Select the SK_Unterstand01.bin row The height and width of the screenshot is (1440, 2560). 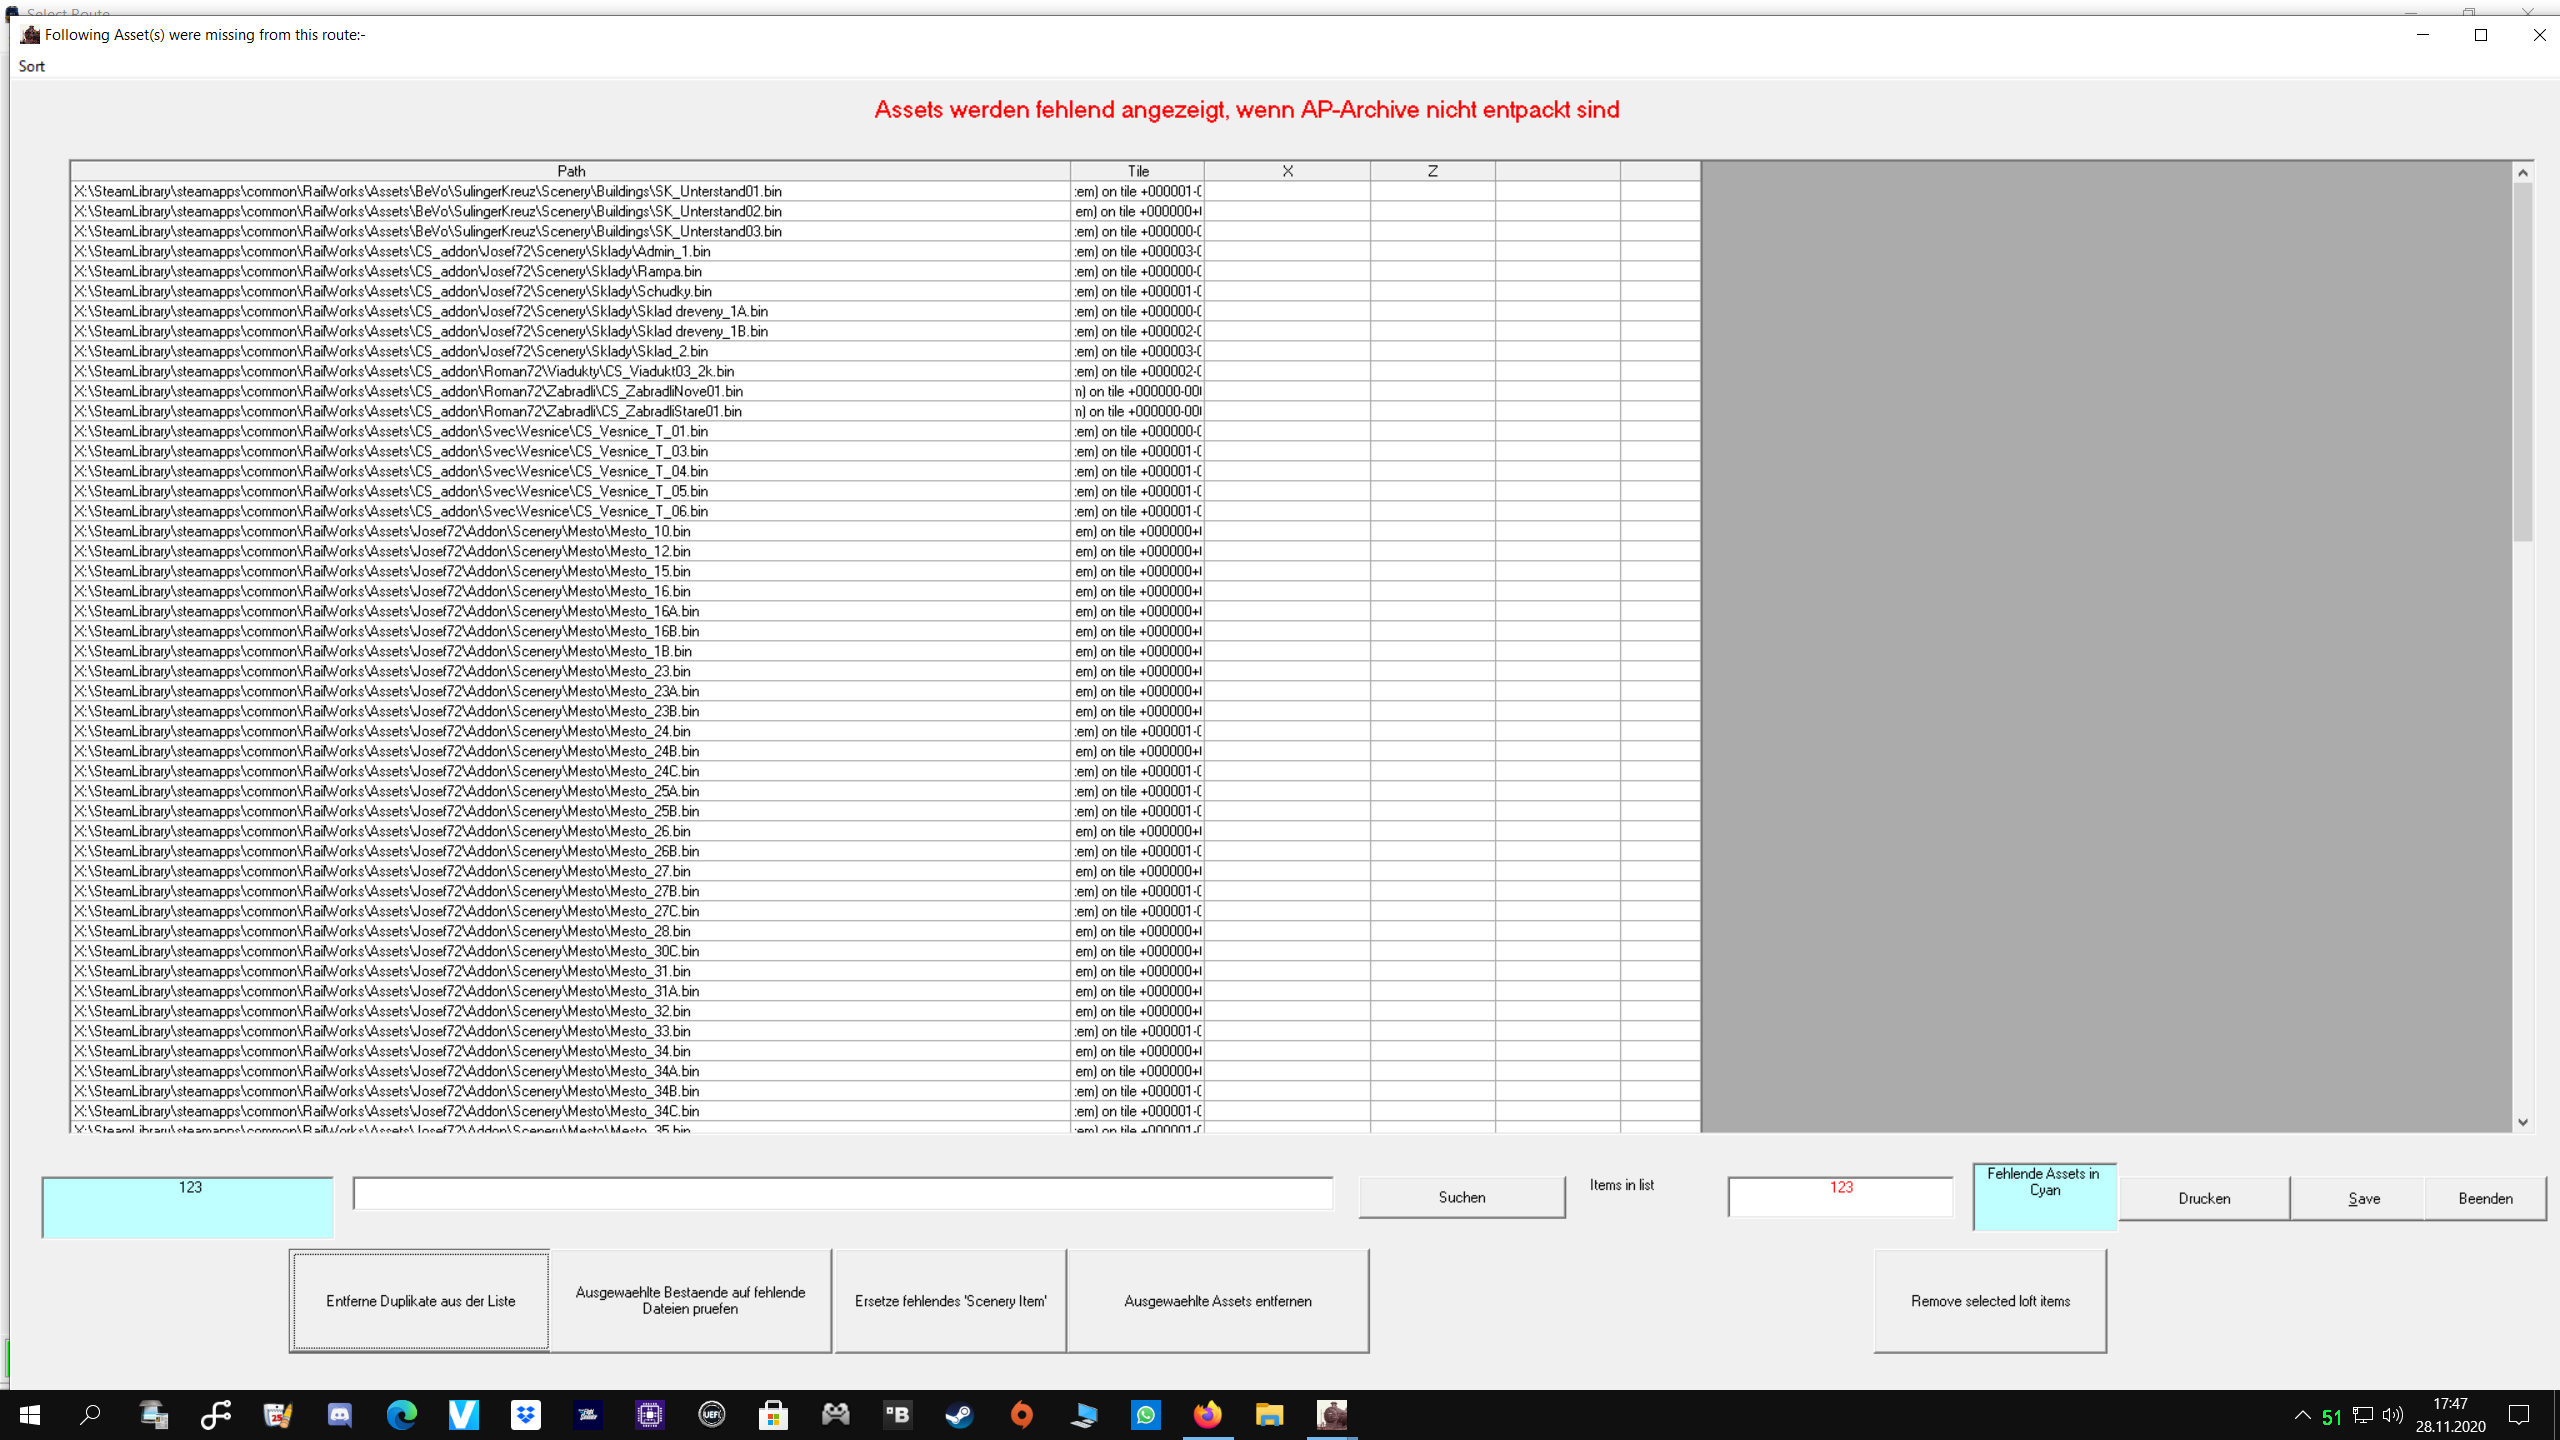(428, 191)
